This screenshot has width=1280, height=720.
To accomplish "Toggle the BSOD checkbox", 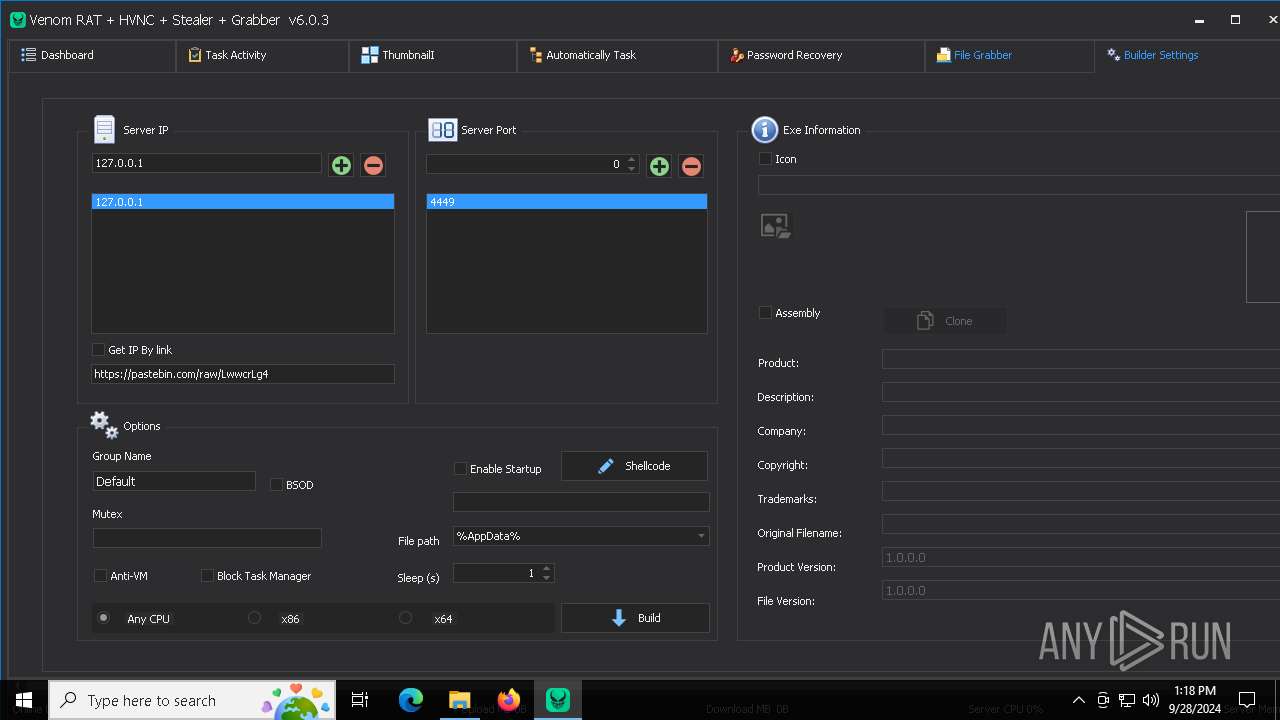I will coord(277,484).
